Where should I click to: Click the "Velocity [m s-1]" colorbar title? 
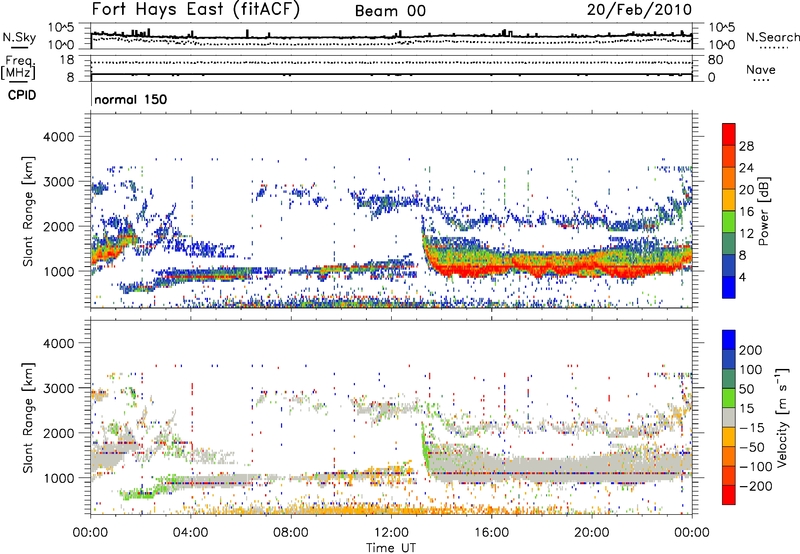[x=781, y=418]
